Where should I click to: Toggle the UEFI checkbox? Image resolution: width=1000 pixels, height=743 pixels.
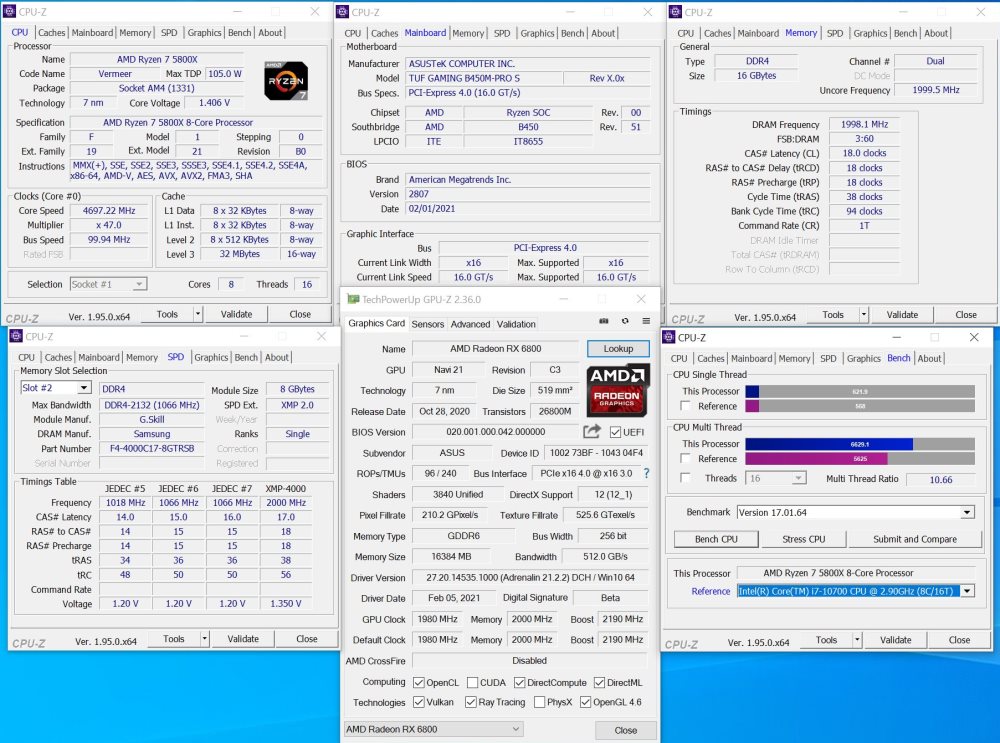click(x=615, y=432)
